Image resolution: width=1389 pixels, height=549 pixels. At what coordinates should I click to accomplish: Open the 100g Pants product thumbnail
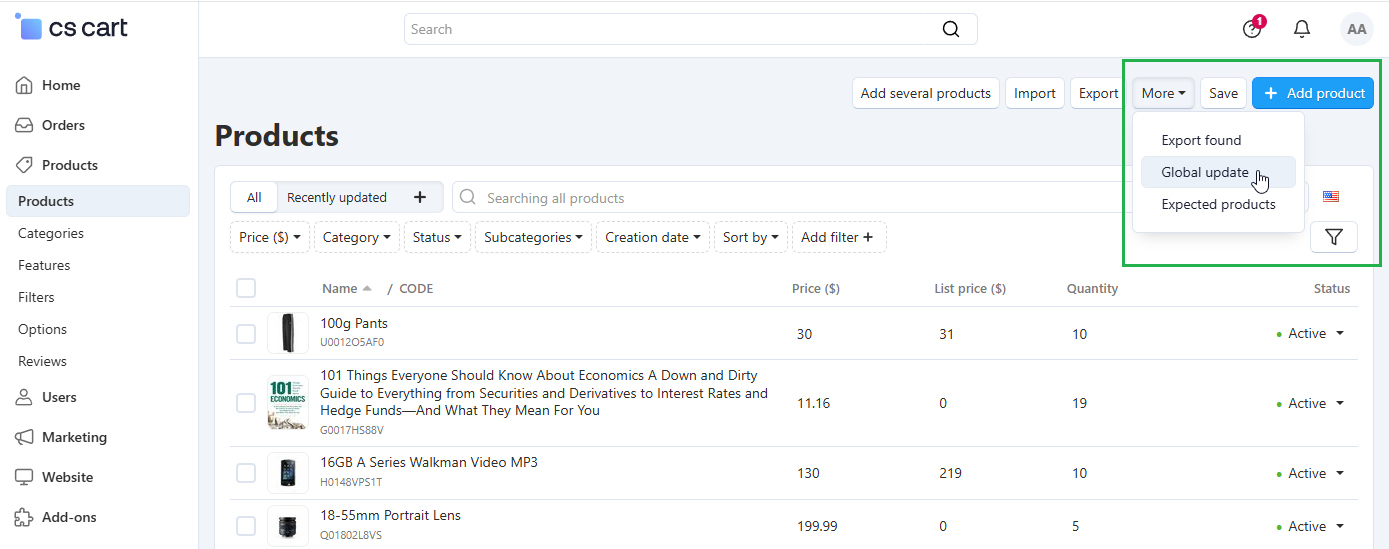click(x=288, y=333)
